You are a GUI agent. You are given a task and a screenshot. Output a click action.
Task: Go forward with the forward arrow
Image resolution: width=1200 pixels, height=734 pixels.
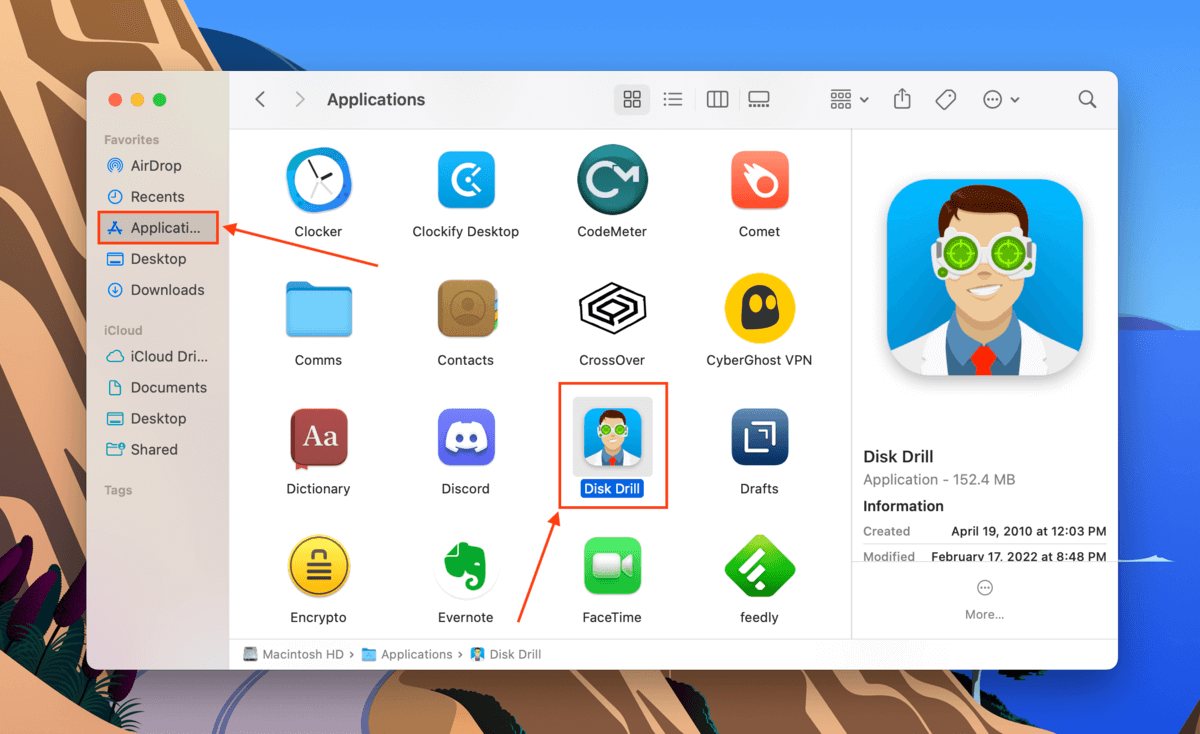click(300, 99)
